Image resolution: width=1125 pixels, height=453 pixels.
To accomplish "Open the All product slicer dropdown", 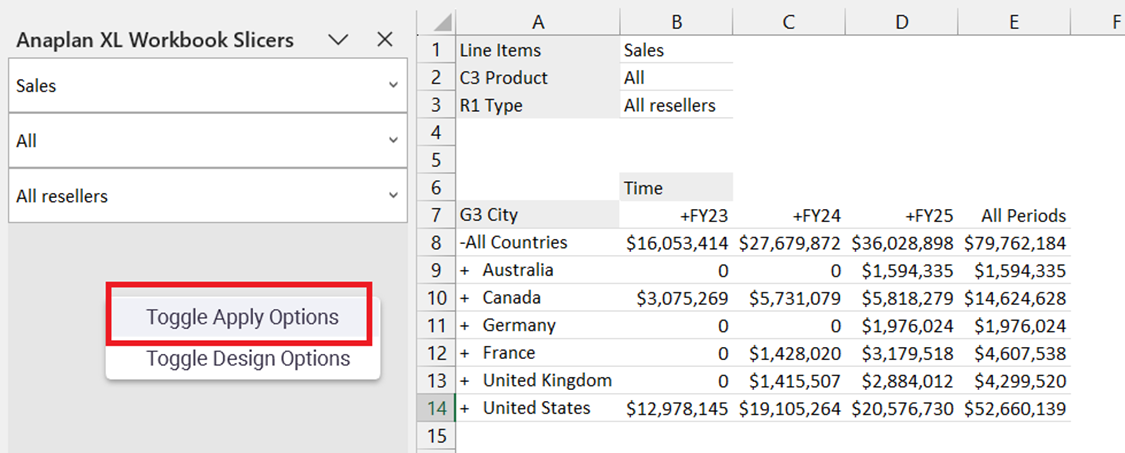I will point(392,141).
